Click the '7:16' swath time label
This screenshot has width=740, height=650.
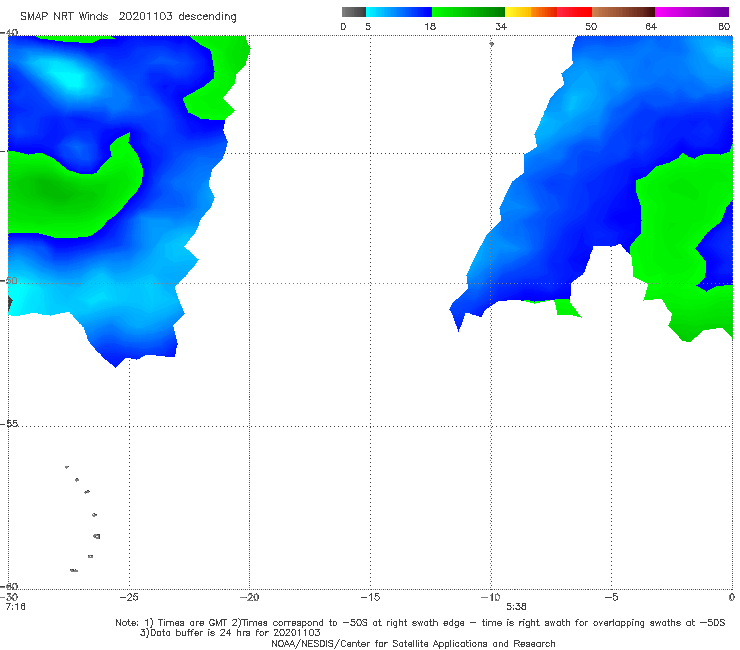[16, 607]
